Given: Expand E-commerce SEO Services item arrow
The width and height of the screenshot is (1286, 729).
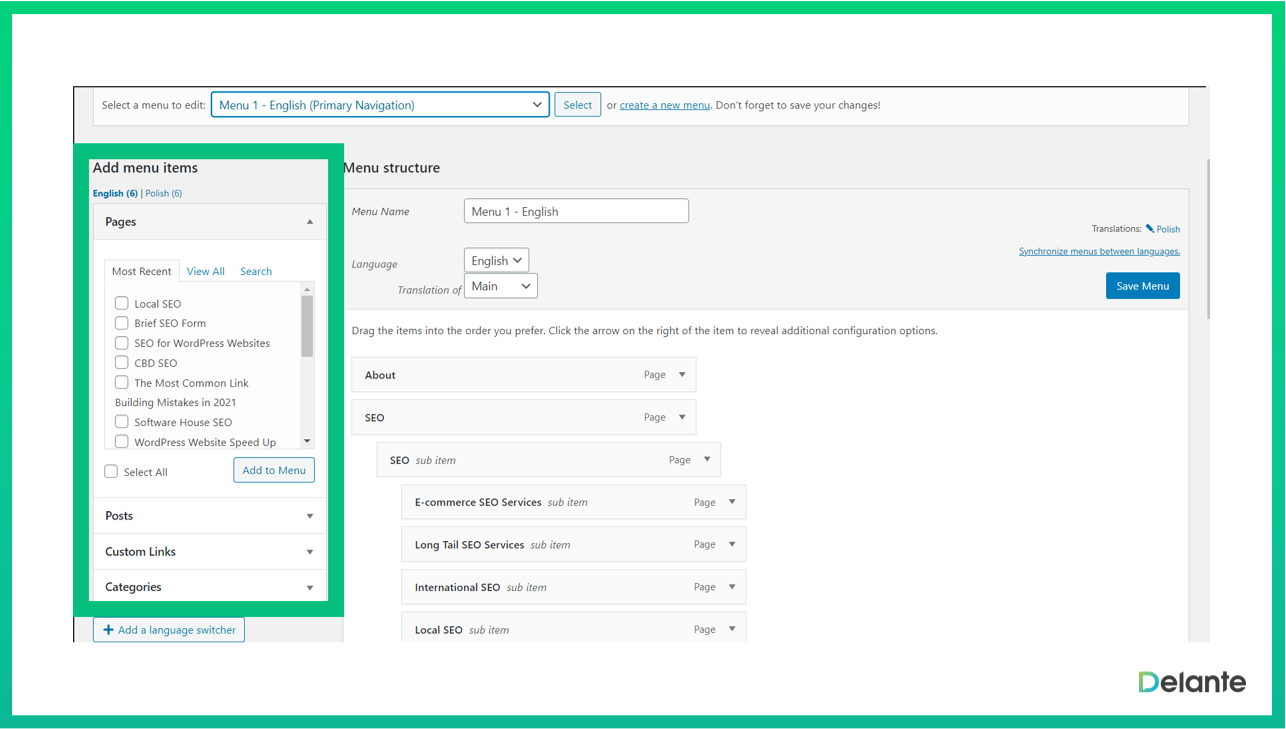Looking at the screenshot, I should click(732, 502).
